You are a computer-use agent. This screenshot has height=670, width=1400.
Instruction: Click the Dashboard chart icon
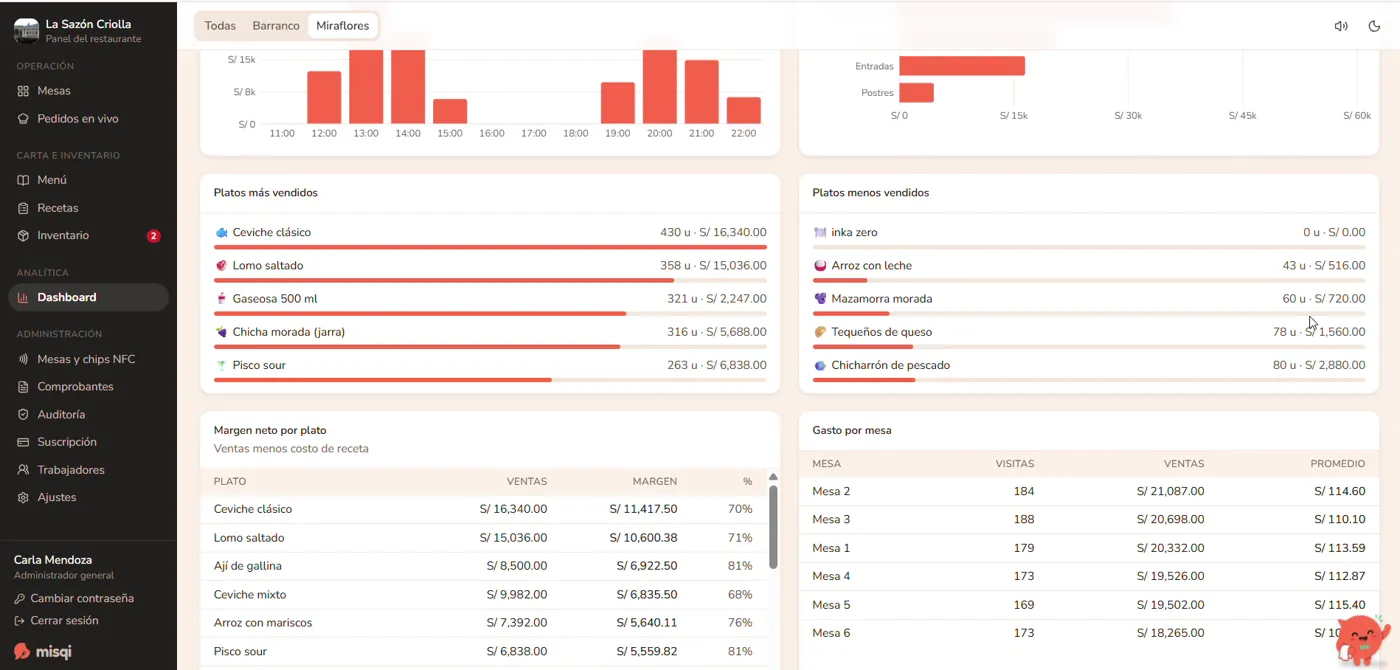[24, 297]
